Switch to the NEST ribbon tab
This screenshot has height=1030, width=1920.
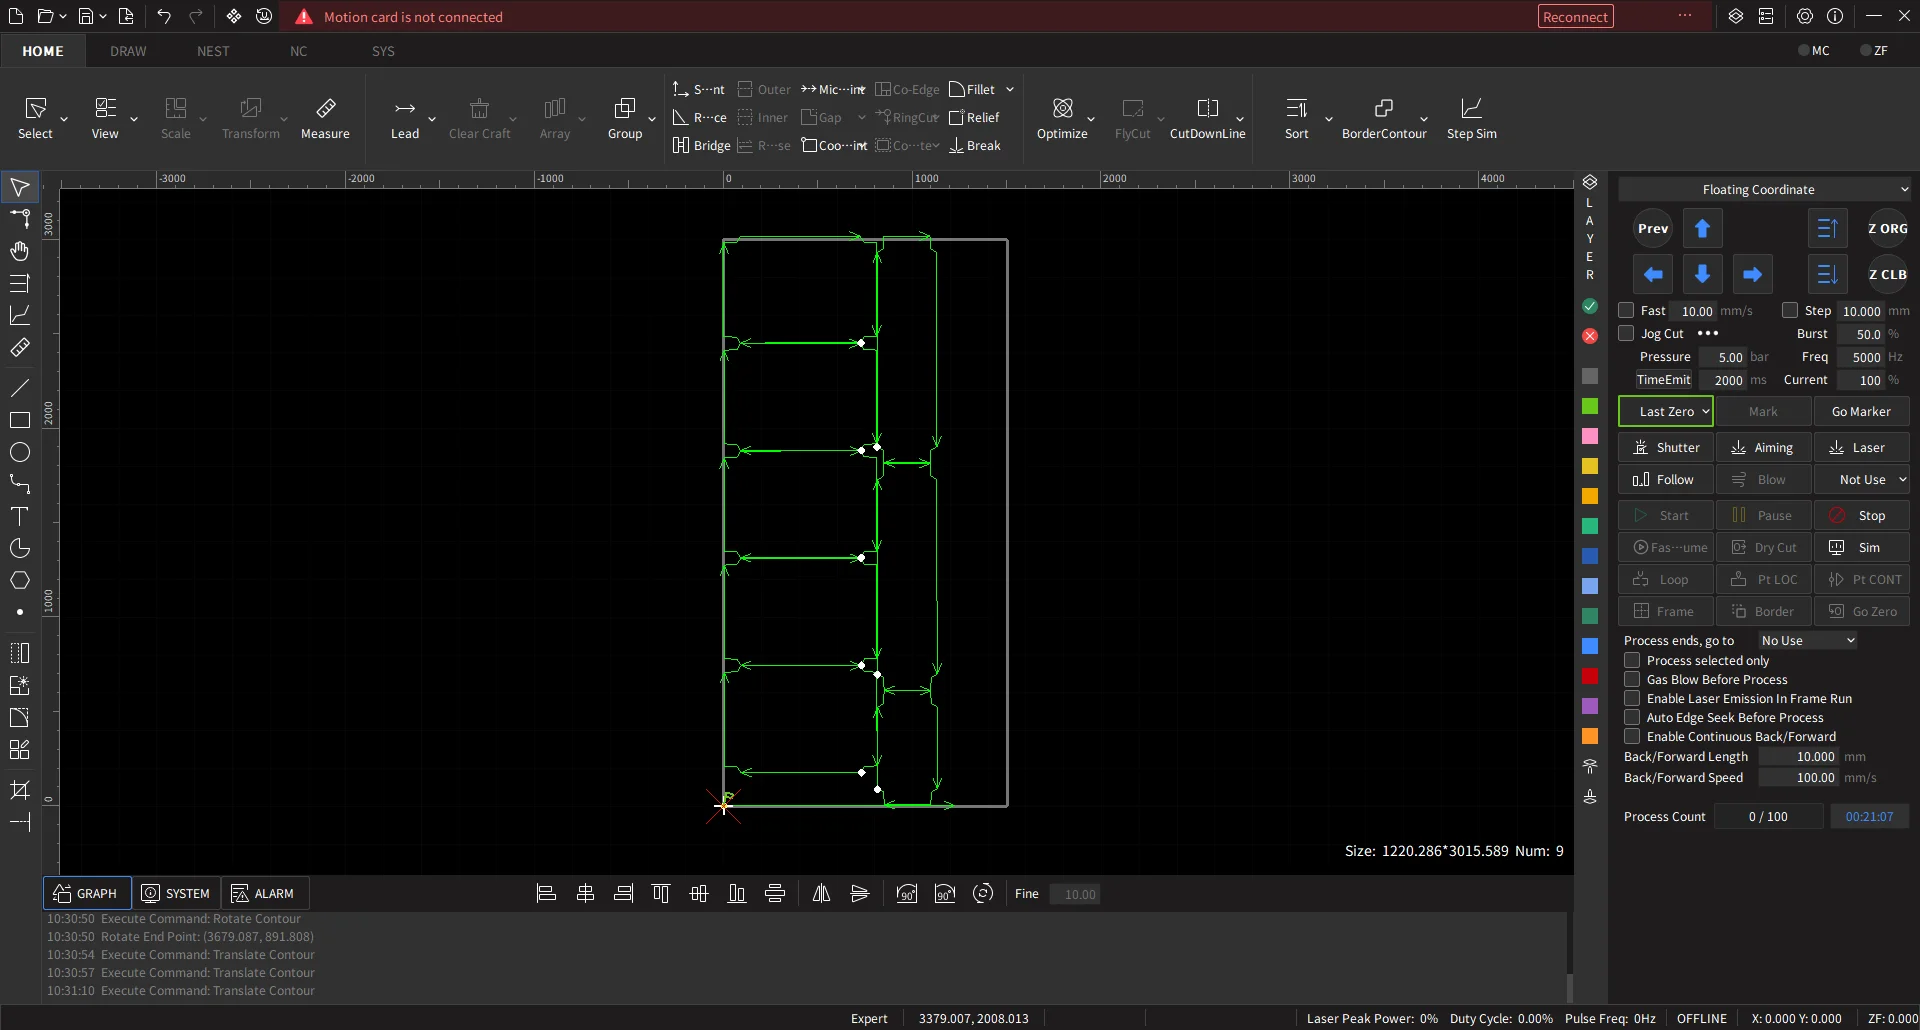[213, 51]
